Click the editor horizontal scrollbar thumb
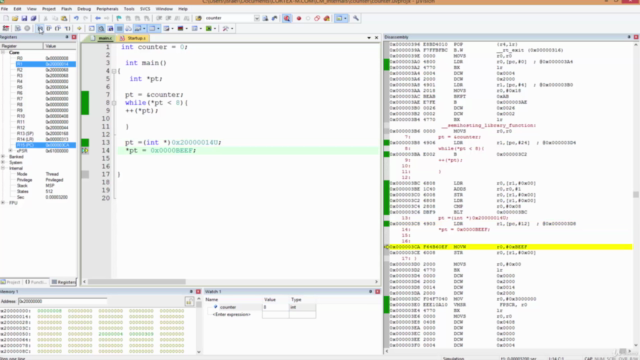The image size is (640, 360). pyautogui.click(x=137, y=282)
